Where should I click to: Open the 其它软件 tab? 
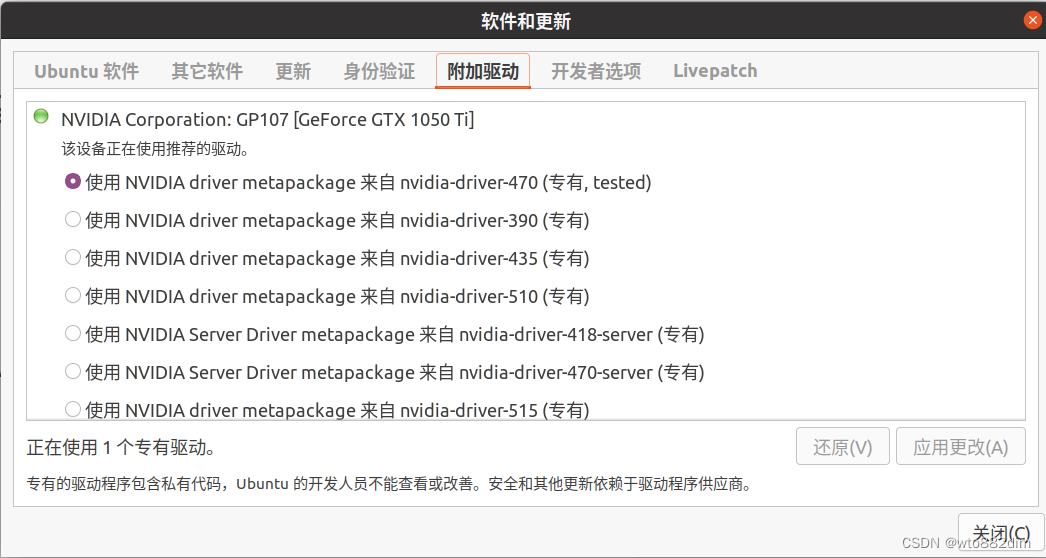click(207, 71)
